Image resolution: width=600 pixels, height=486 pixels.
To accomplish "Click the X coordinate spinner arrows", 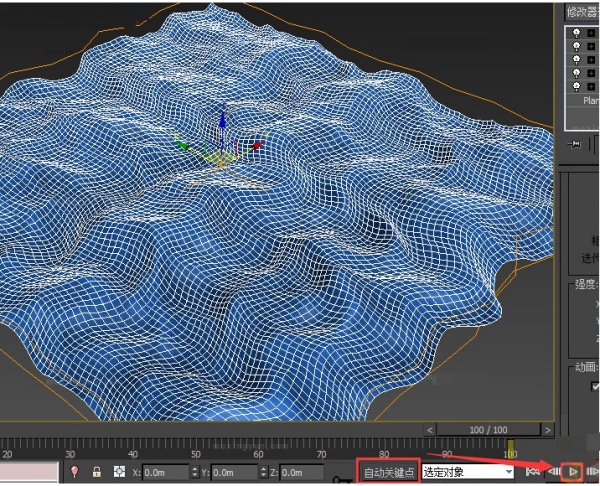I will (195, 472).
